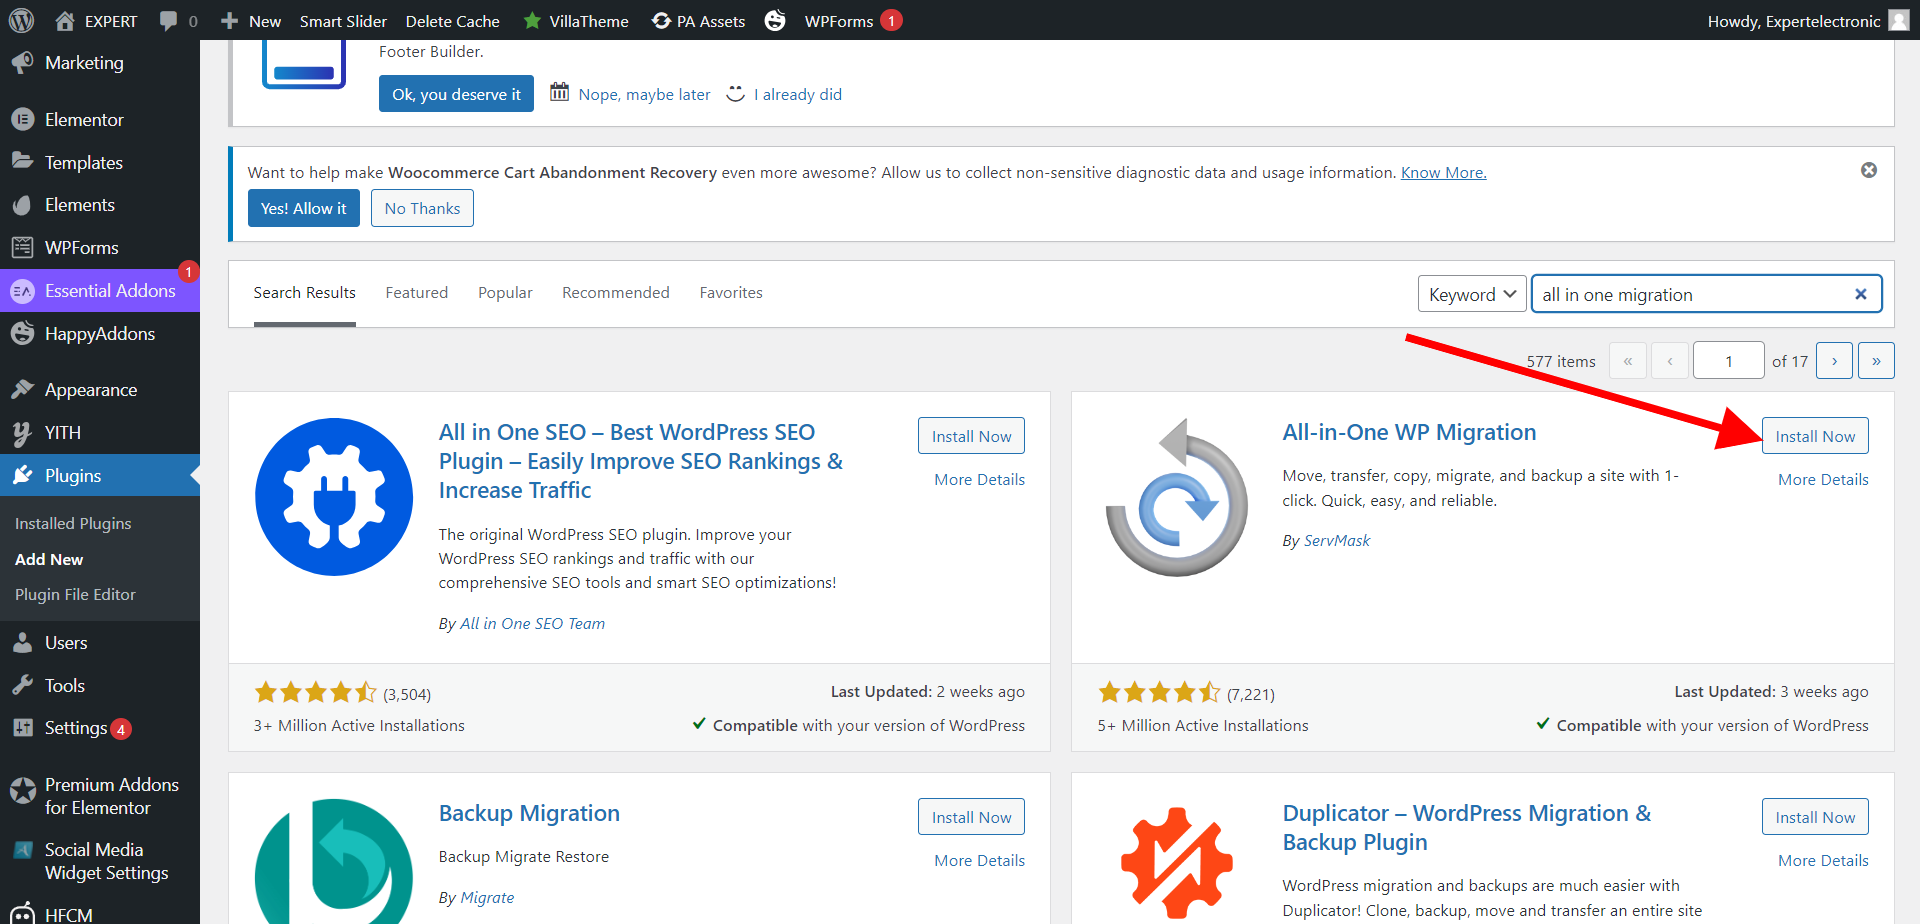Open the New content menu
1920x924 pixels.
pos(251,21)
